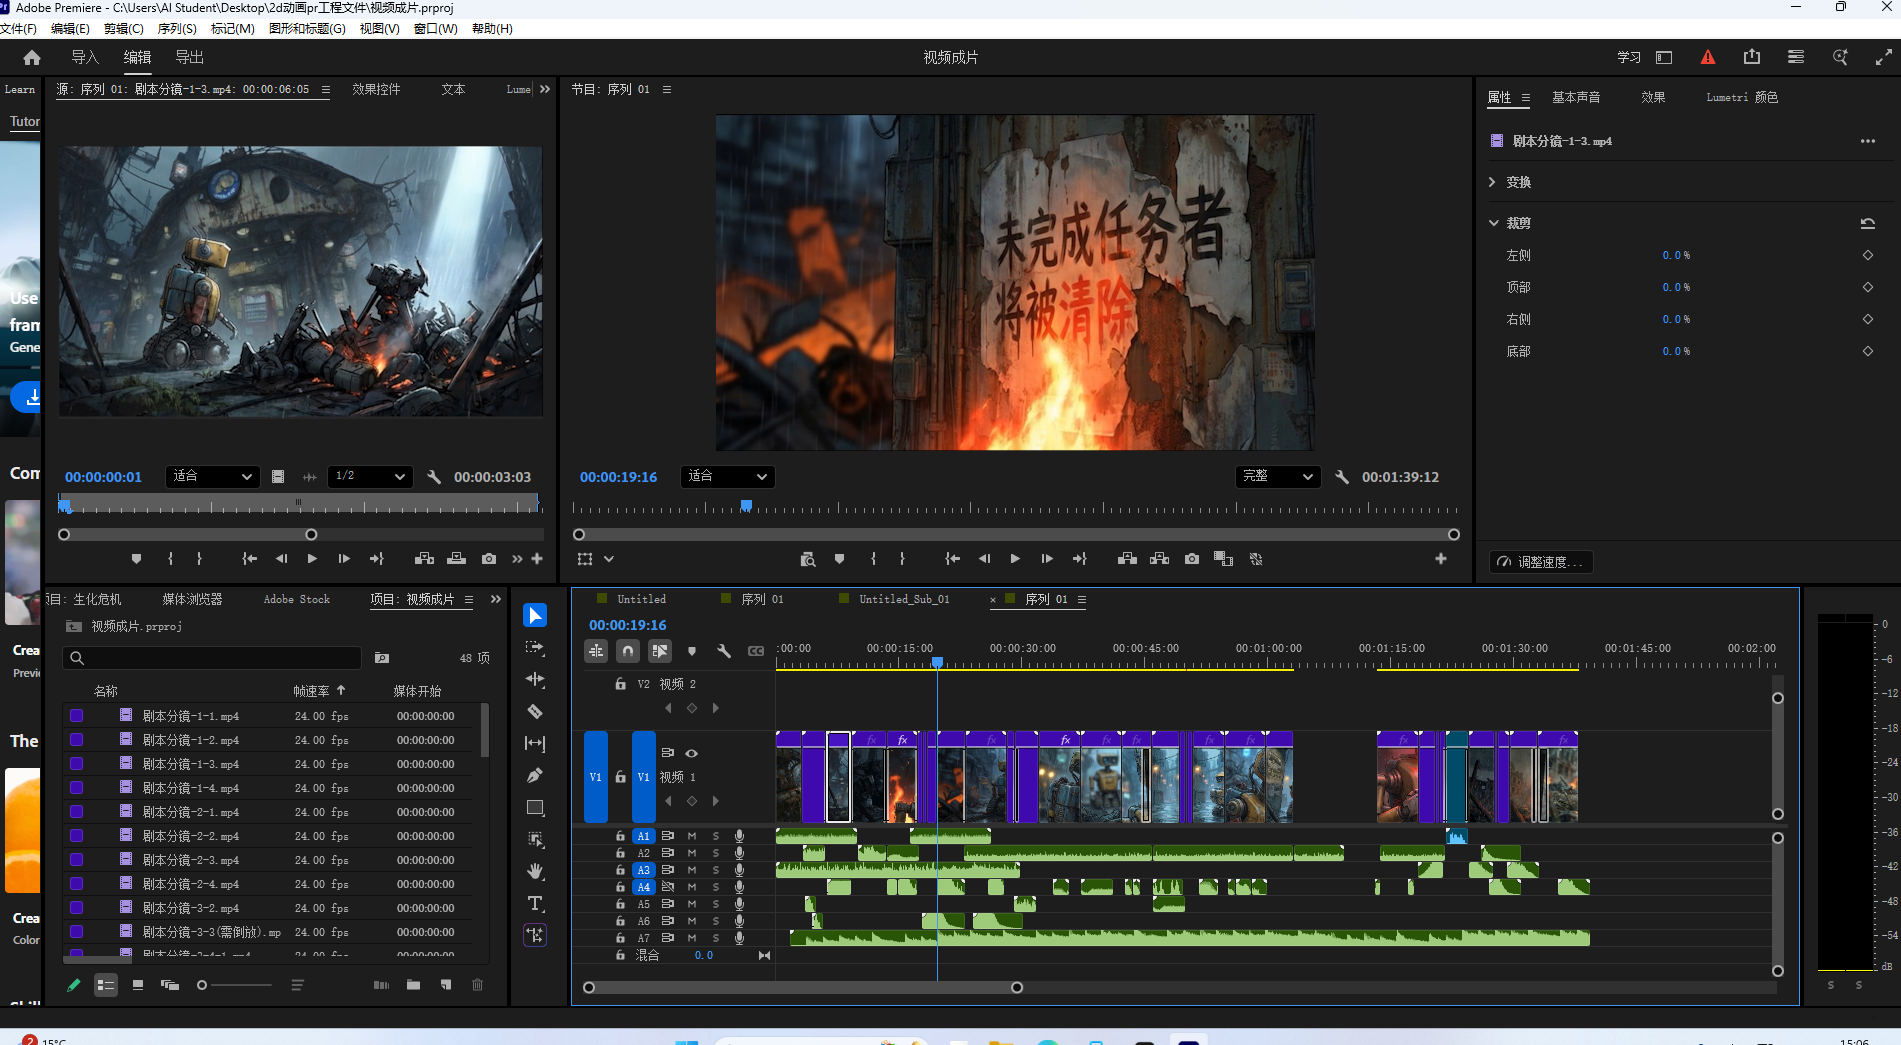Select the Pen tool
1901x1045 pixels.
coord(535,775)
